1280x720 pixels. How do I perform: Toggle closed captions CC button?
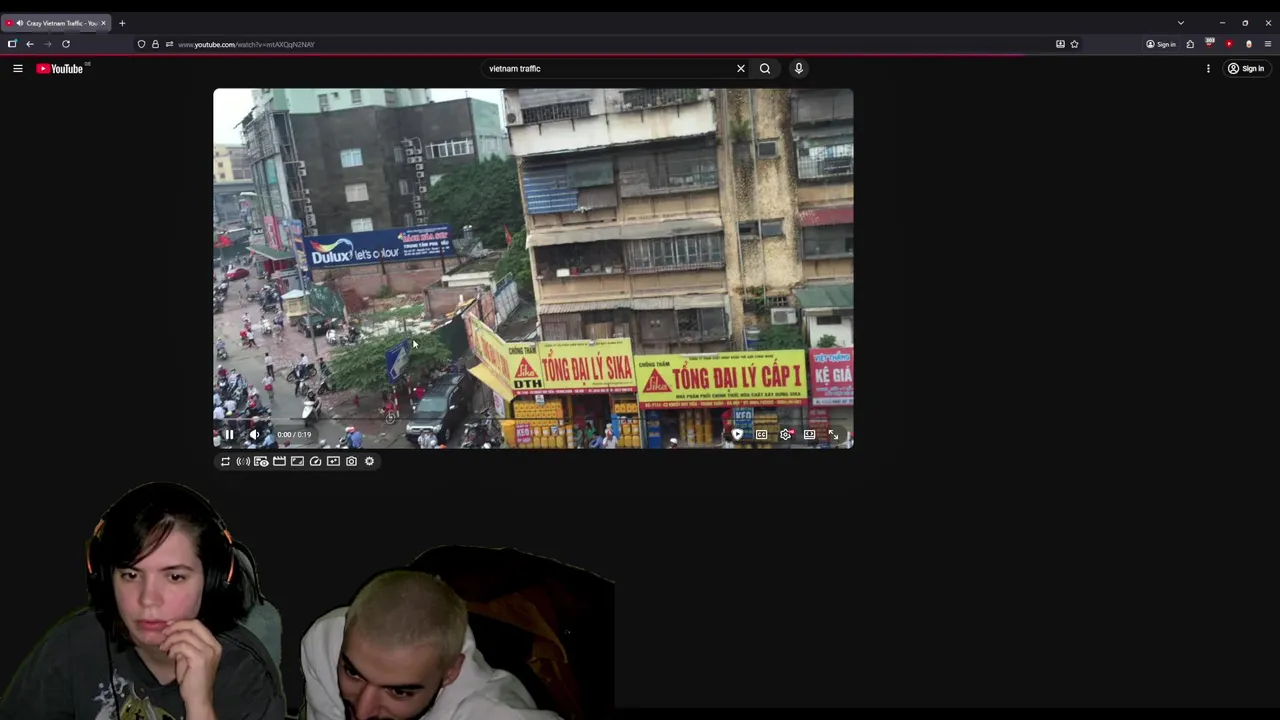[761, 434]
